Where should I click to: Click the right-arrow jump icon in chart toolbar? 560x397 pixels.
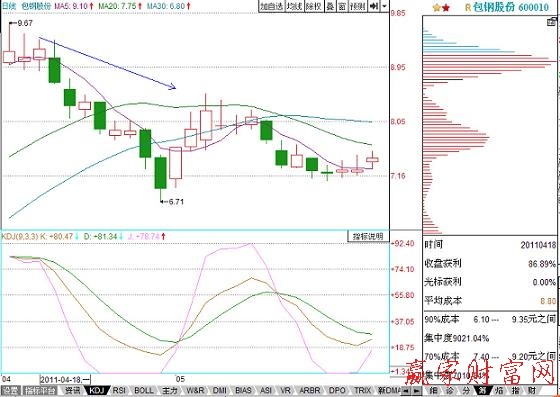coord(374,6)
